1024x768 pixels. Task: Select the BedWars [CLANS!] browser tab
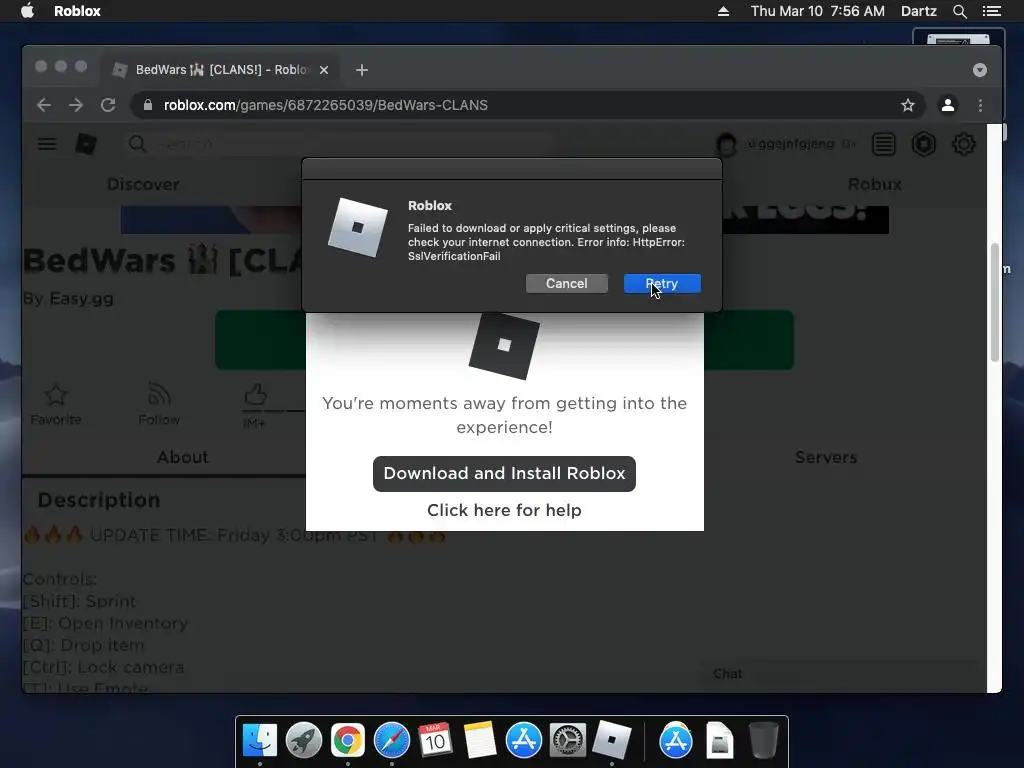point(219,70)
